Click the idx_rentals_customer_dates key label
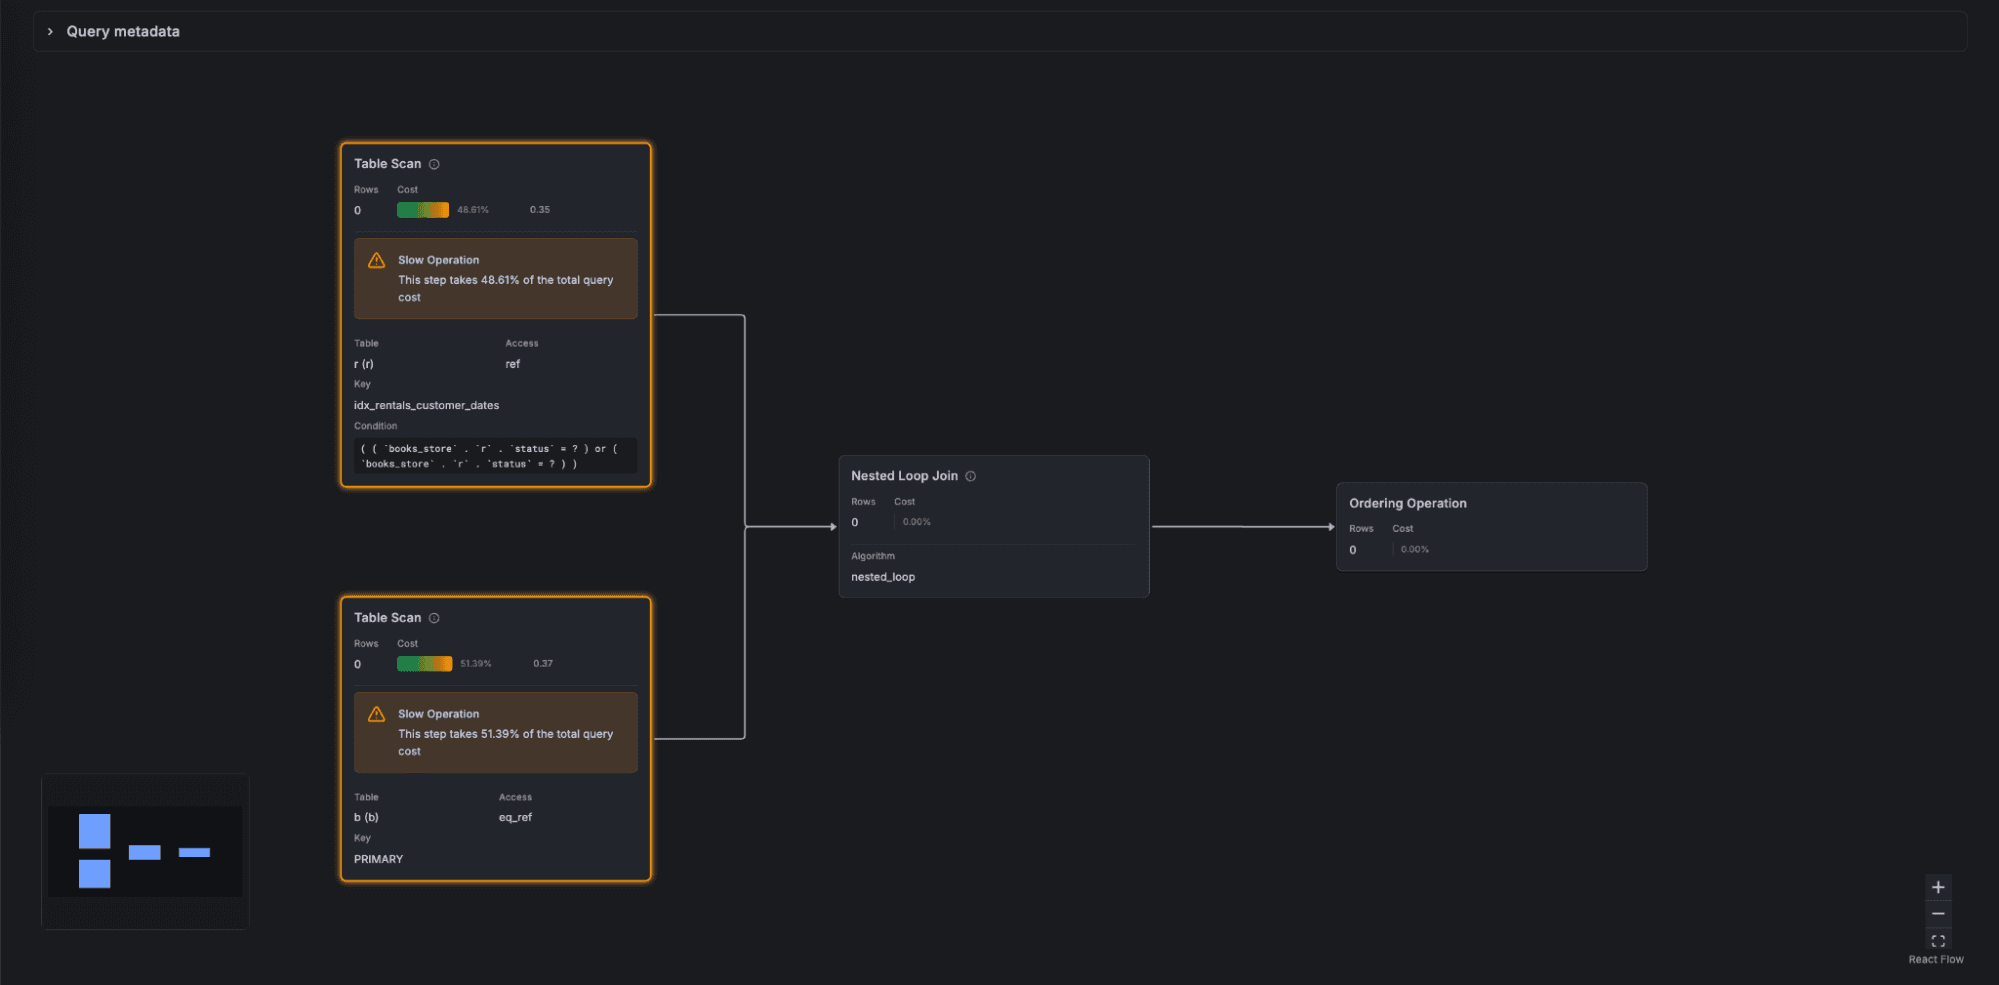Image resolution: width=1999 pixels, height=985 pixels. point(425,405)
